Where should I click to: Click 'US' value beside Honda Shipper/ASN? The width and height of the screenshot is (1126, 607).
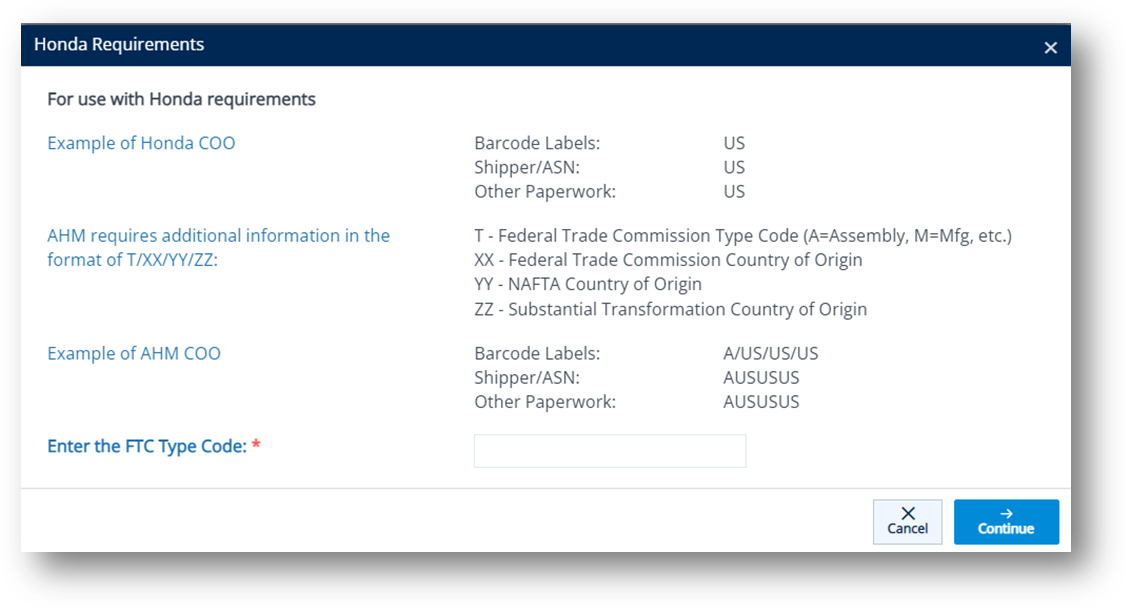pos(734,167)
